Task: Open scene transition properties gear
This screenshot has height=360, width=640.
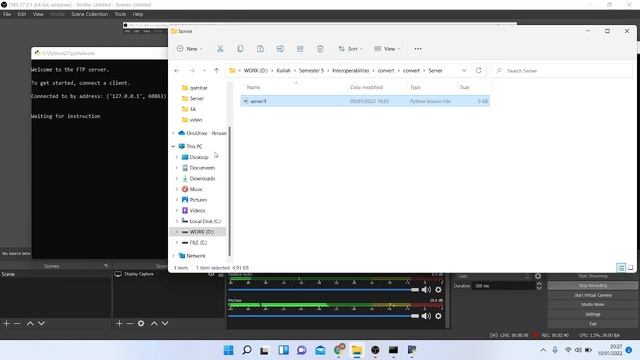Action: click(x=538, y=276)
